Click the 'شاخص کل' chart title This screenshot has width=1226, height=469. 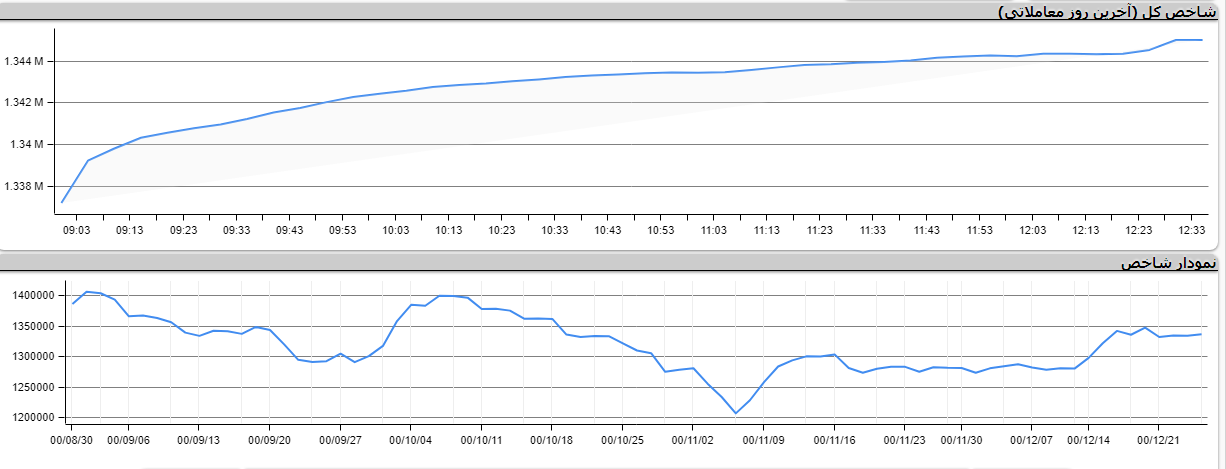click(1106, 12)
